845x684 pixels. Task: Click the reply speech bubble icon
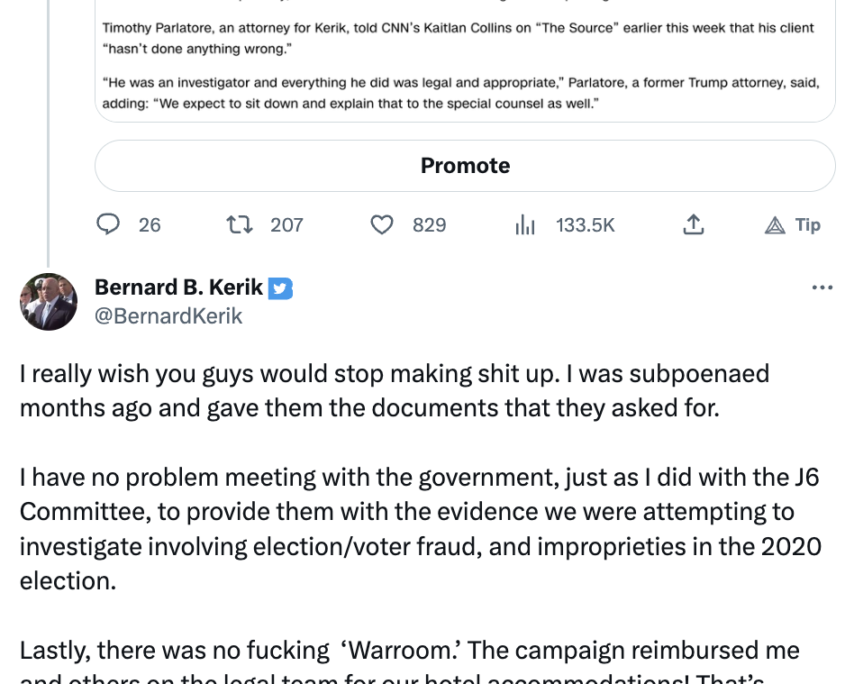pyautogui.click(x=108, y=224)
